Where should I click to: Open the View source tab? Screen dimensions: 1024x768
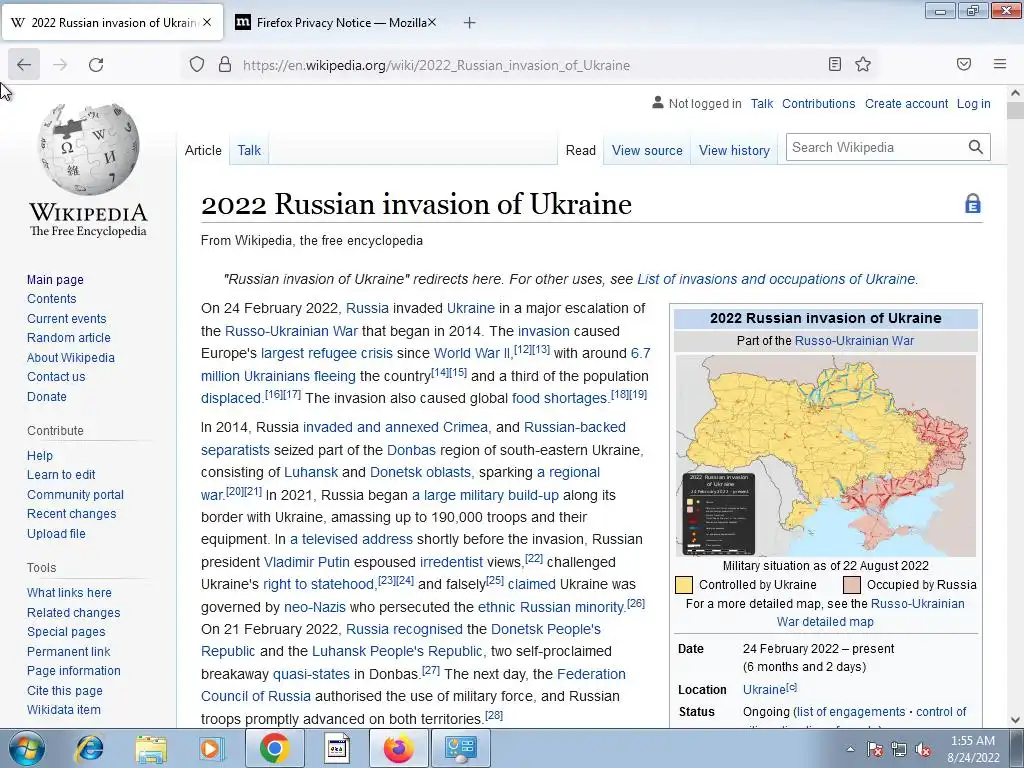coord(647,150)
